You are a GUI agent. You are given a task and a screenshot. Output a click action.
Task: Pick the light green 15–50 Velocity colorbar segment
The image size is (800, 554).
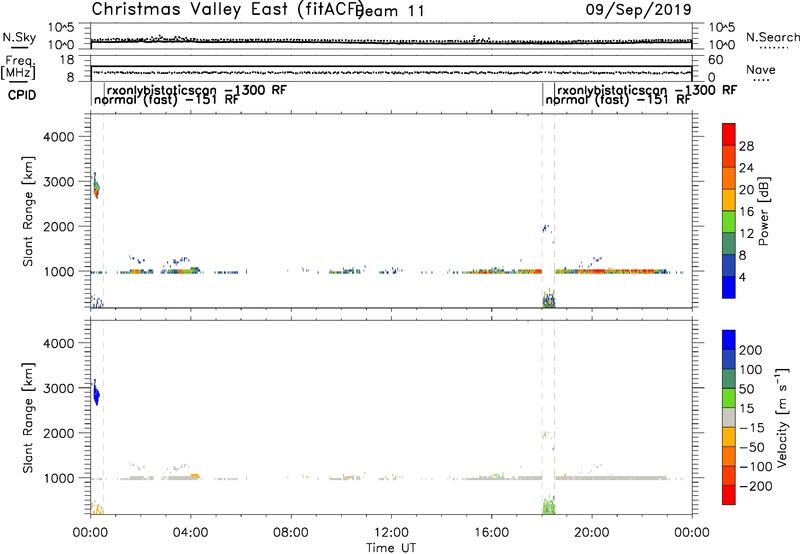(729, 398)
